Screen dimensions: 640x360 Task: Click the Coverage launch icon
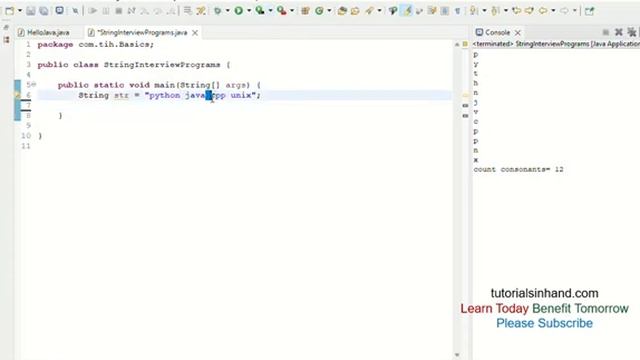pos(260,11)
